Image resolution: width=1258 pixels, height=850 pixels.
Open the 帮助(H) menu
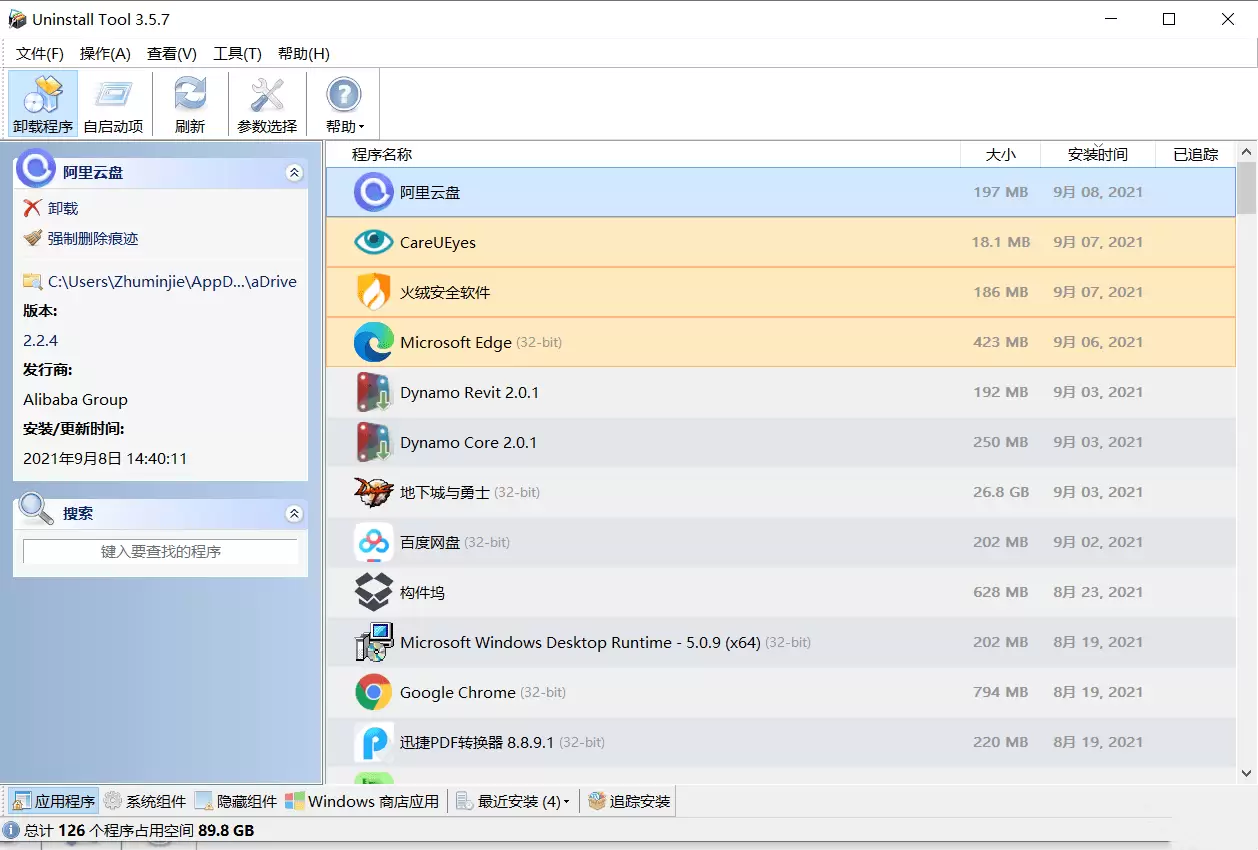click(x=304, y=54)
